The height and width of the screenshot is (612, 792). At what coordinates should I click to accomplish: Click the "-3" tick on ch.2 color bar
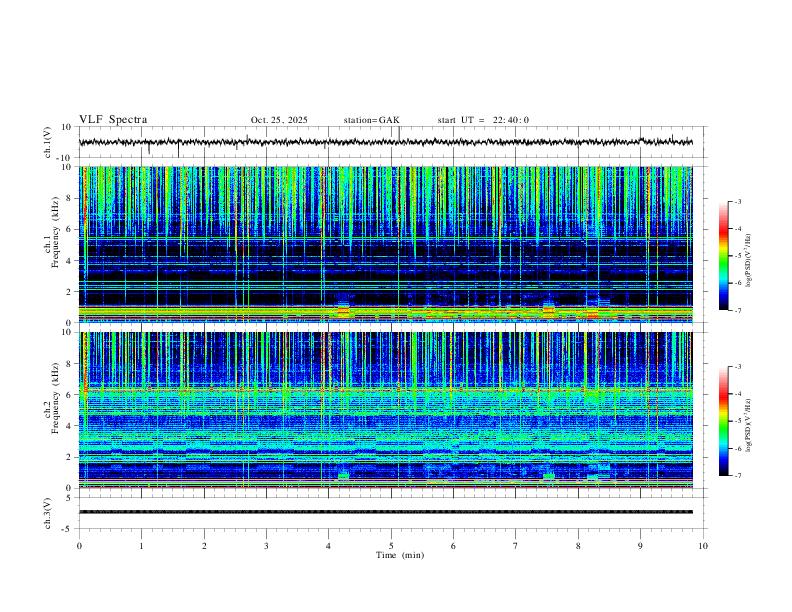737,367
